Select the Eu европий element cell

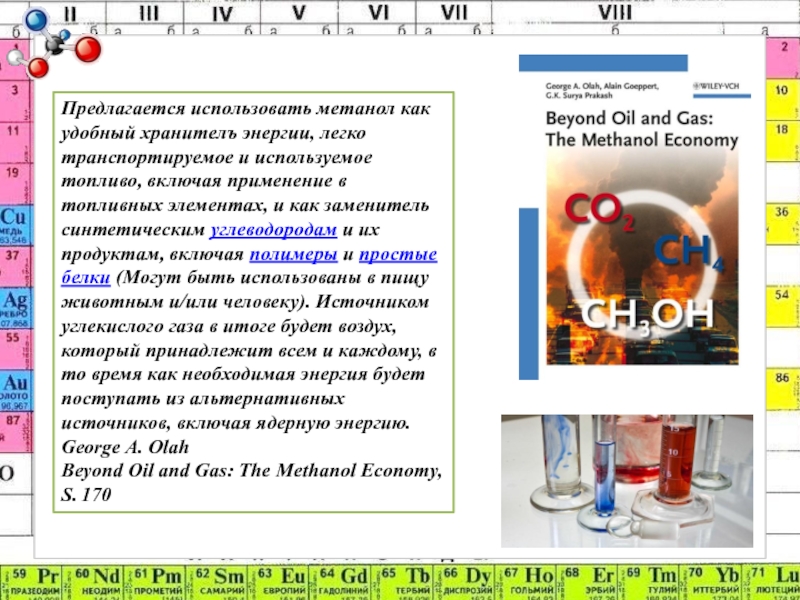tap(278, 582)
